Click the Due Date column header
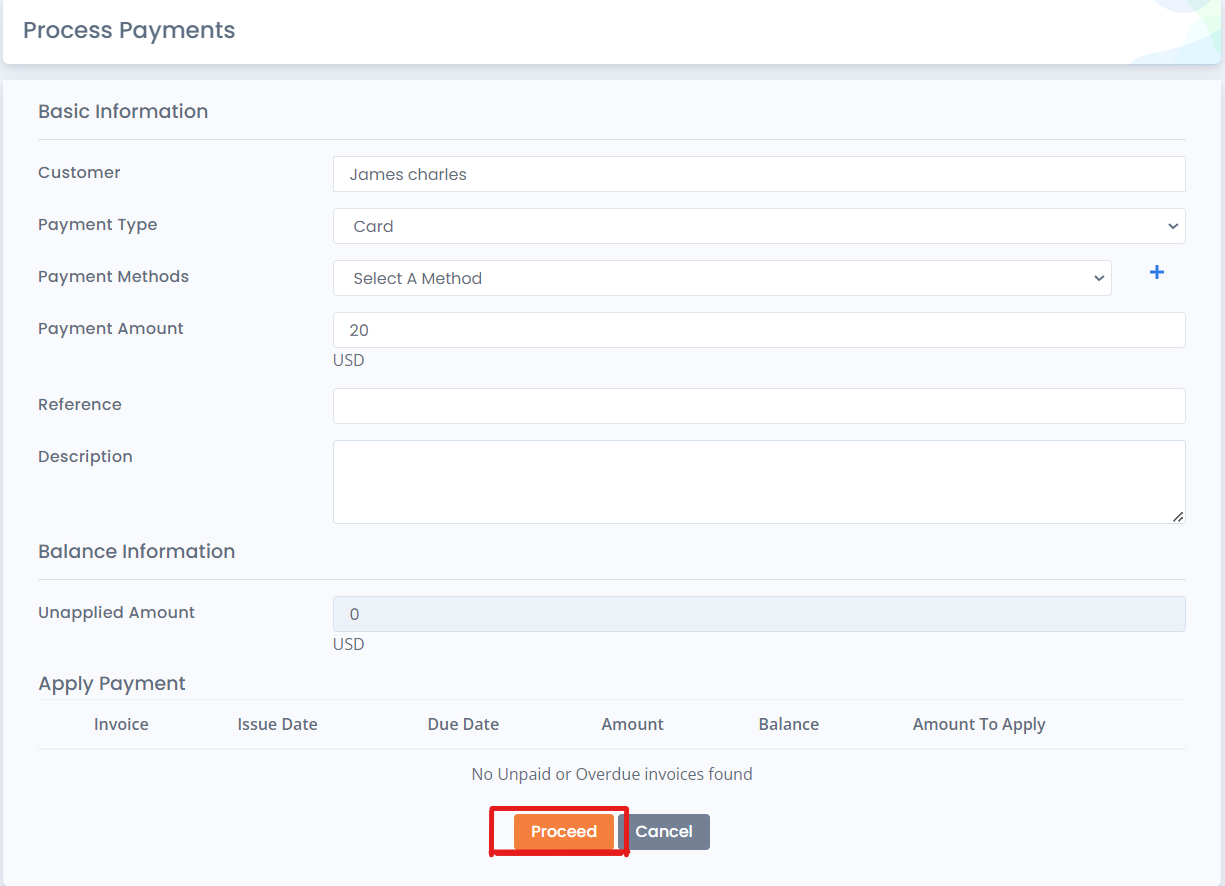This screenshot has width=1225, height=886. tap(463, 724)
